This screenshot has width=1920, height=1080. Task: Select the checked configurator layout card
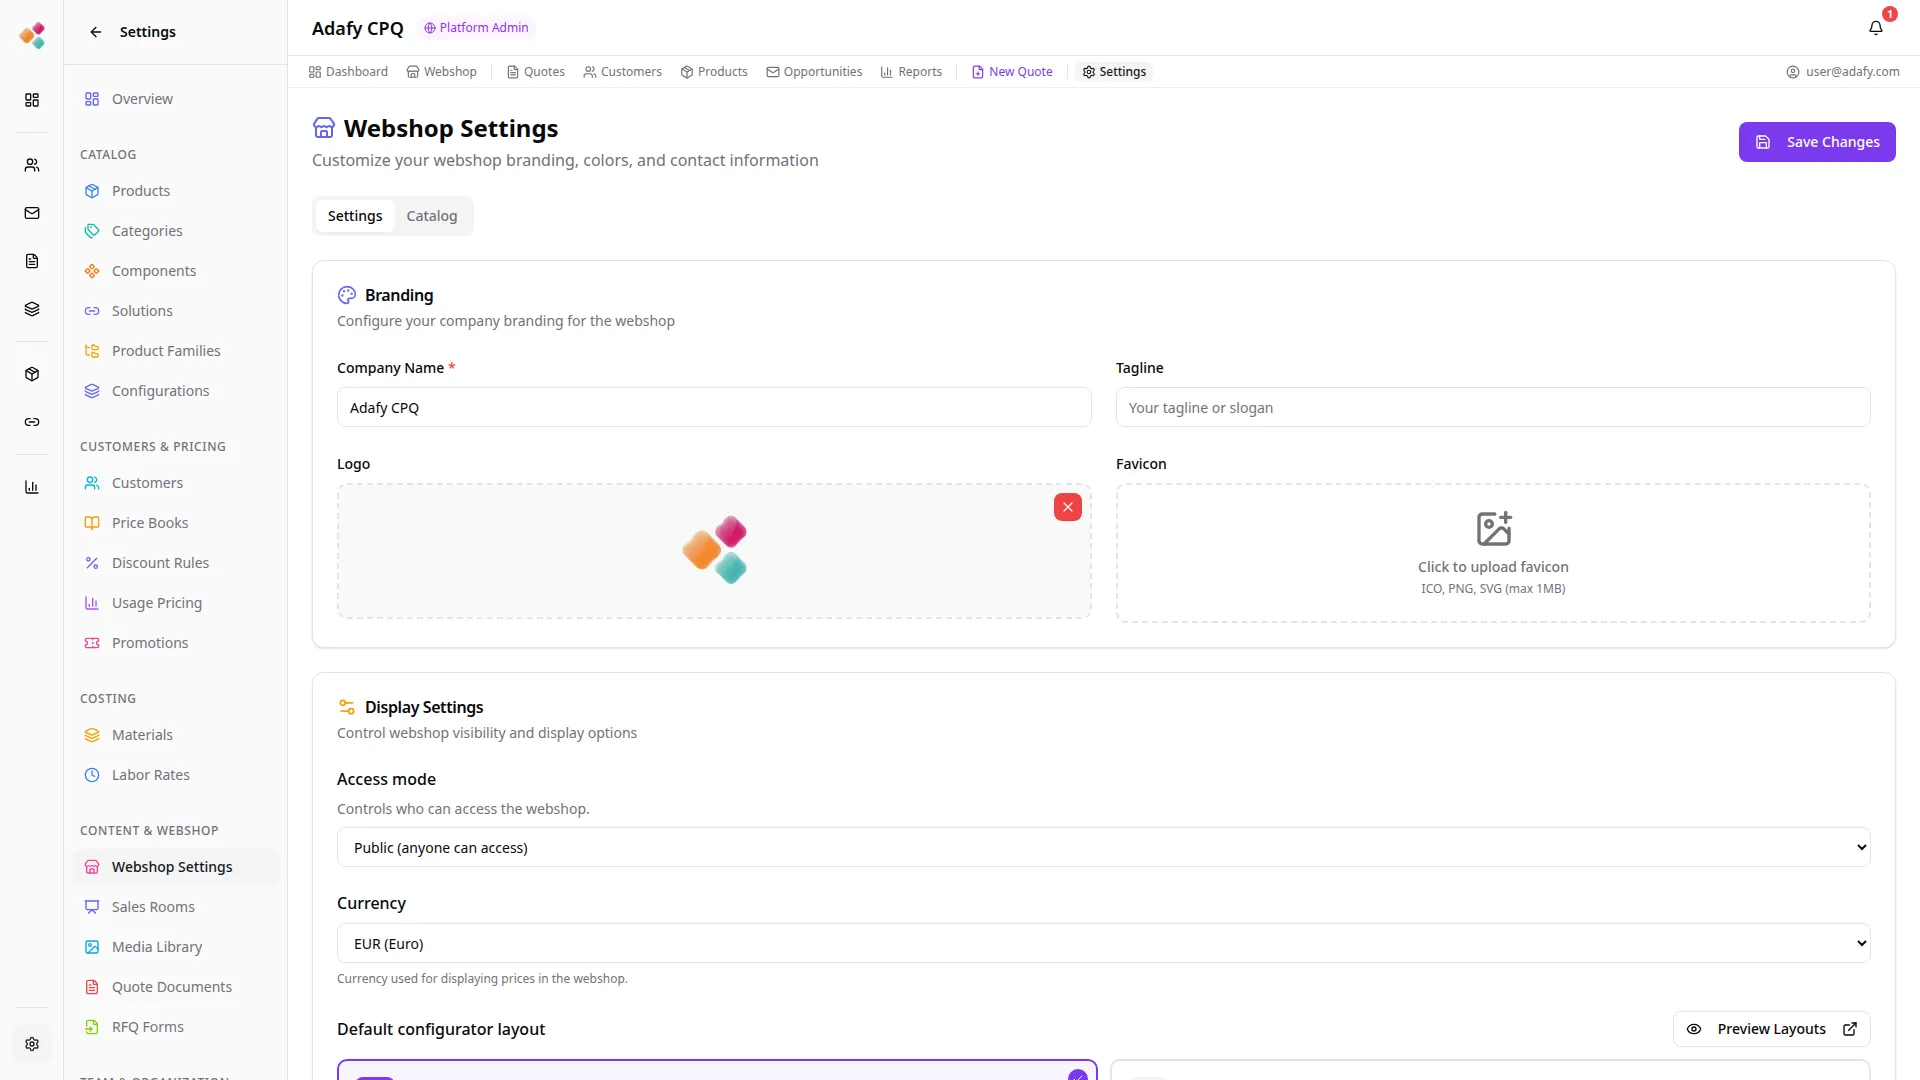pos(716,1070)
